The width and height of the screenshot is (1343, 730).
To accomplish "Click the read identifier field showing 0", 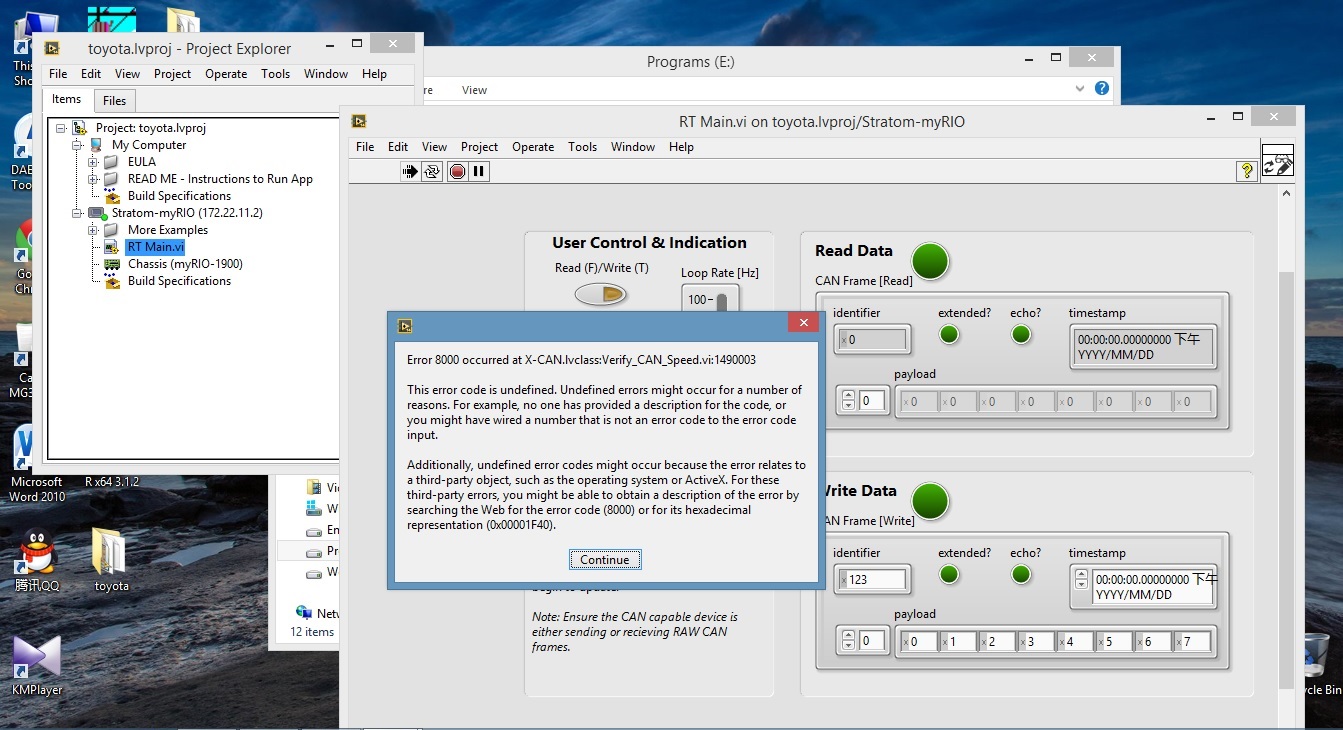I will (x=872, y=339).
